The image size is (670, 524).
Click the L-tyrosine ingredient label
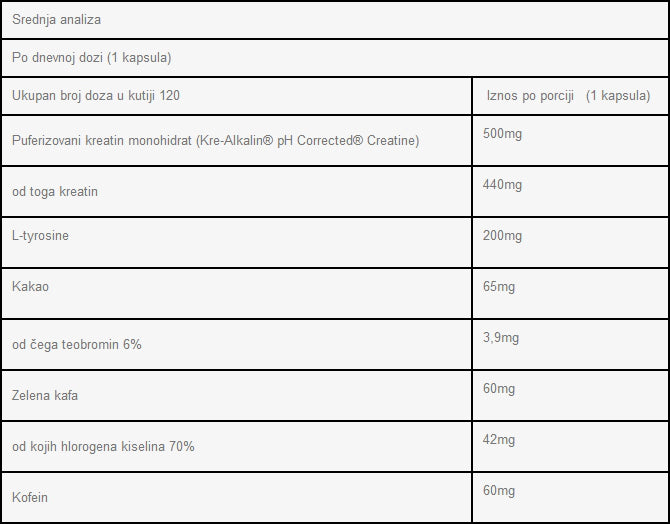pos(41,235)
